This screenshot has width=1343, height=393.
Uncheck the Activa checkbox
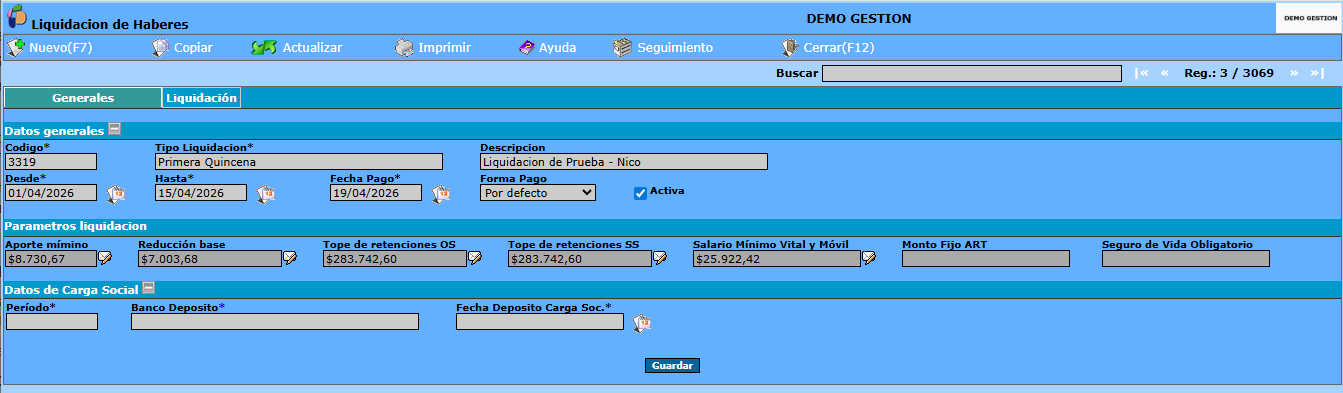(x=640, y=193)
